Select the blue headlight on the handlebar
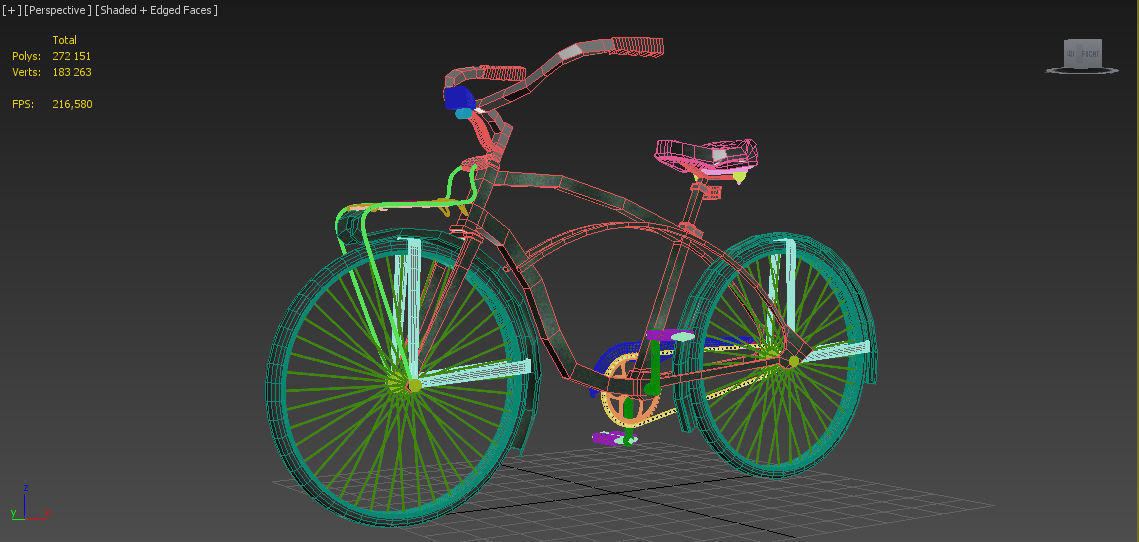The height and width of the screenshot is (542, 1139). pos(458,98)
